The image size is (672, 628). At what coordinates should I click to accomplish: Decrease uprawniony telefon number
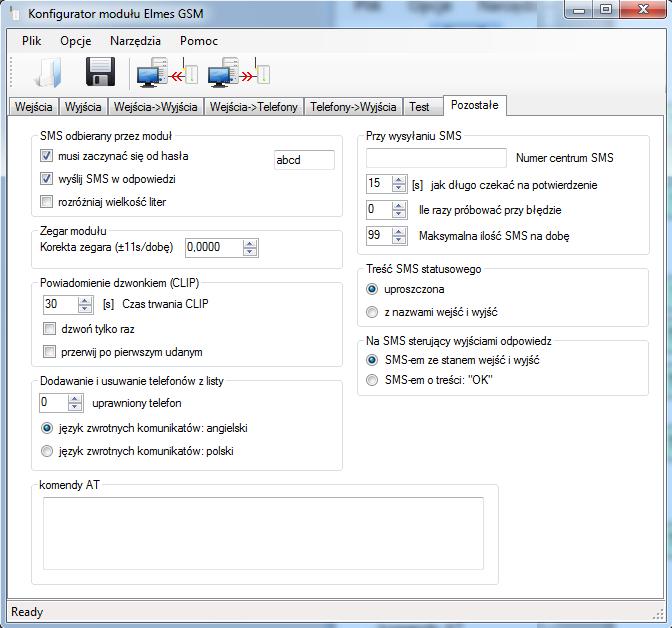coord(75,407)
